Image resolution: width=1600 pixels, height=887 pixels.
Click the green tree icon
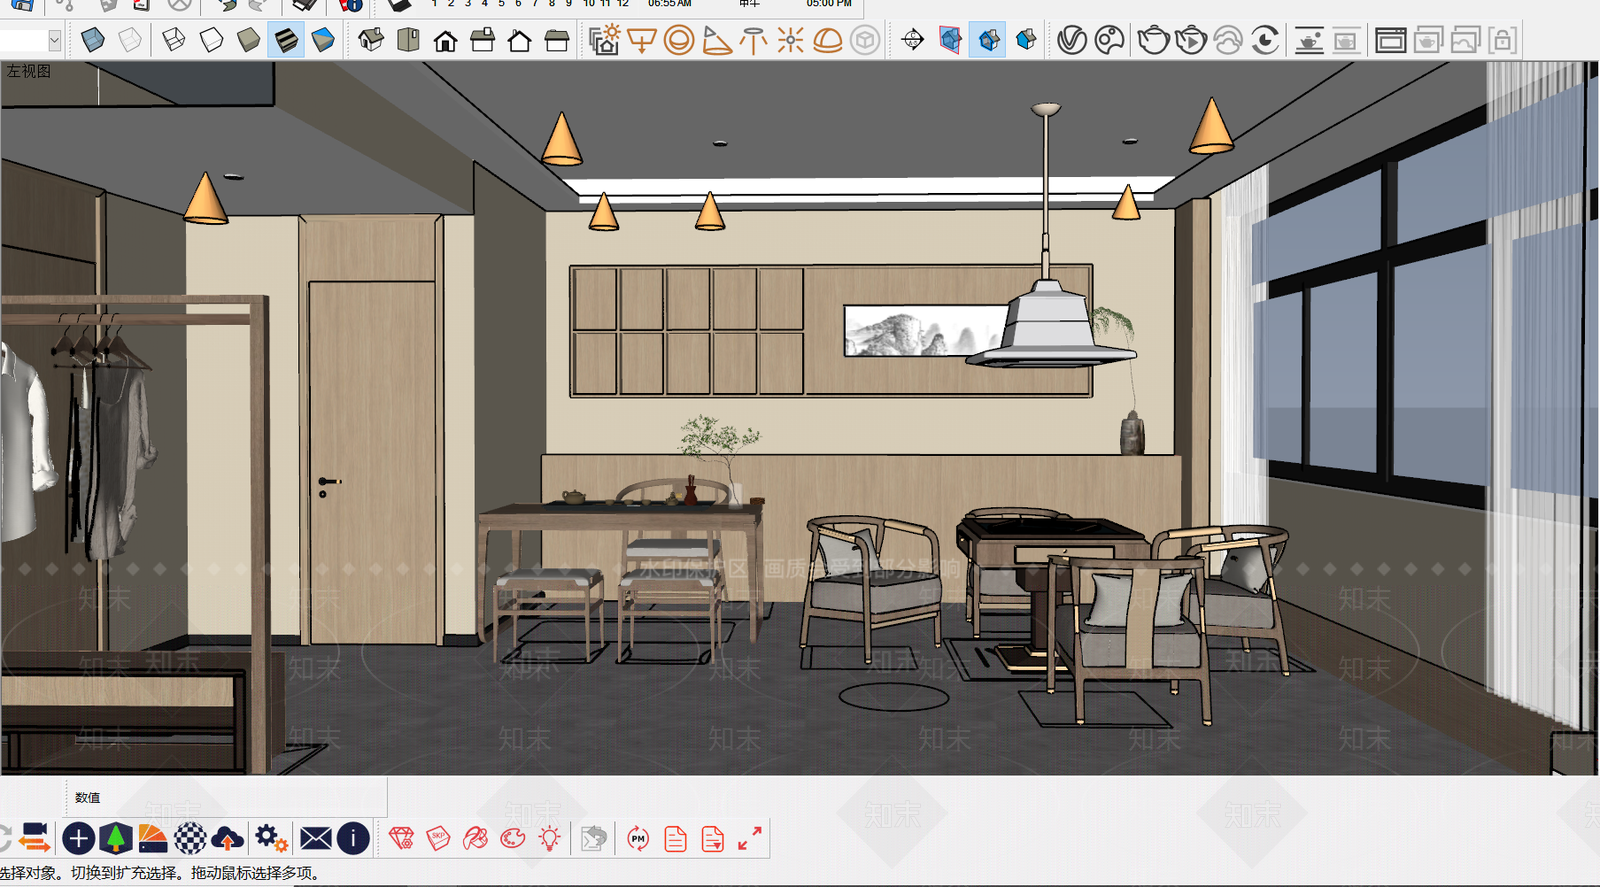pyautogui.click(x=116, y=838)
